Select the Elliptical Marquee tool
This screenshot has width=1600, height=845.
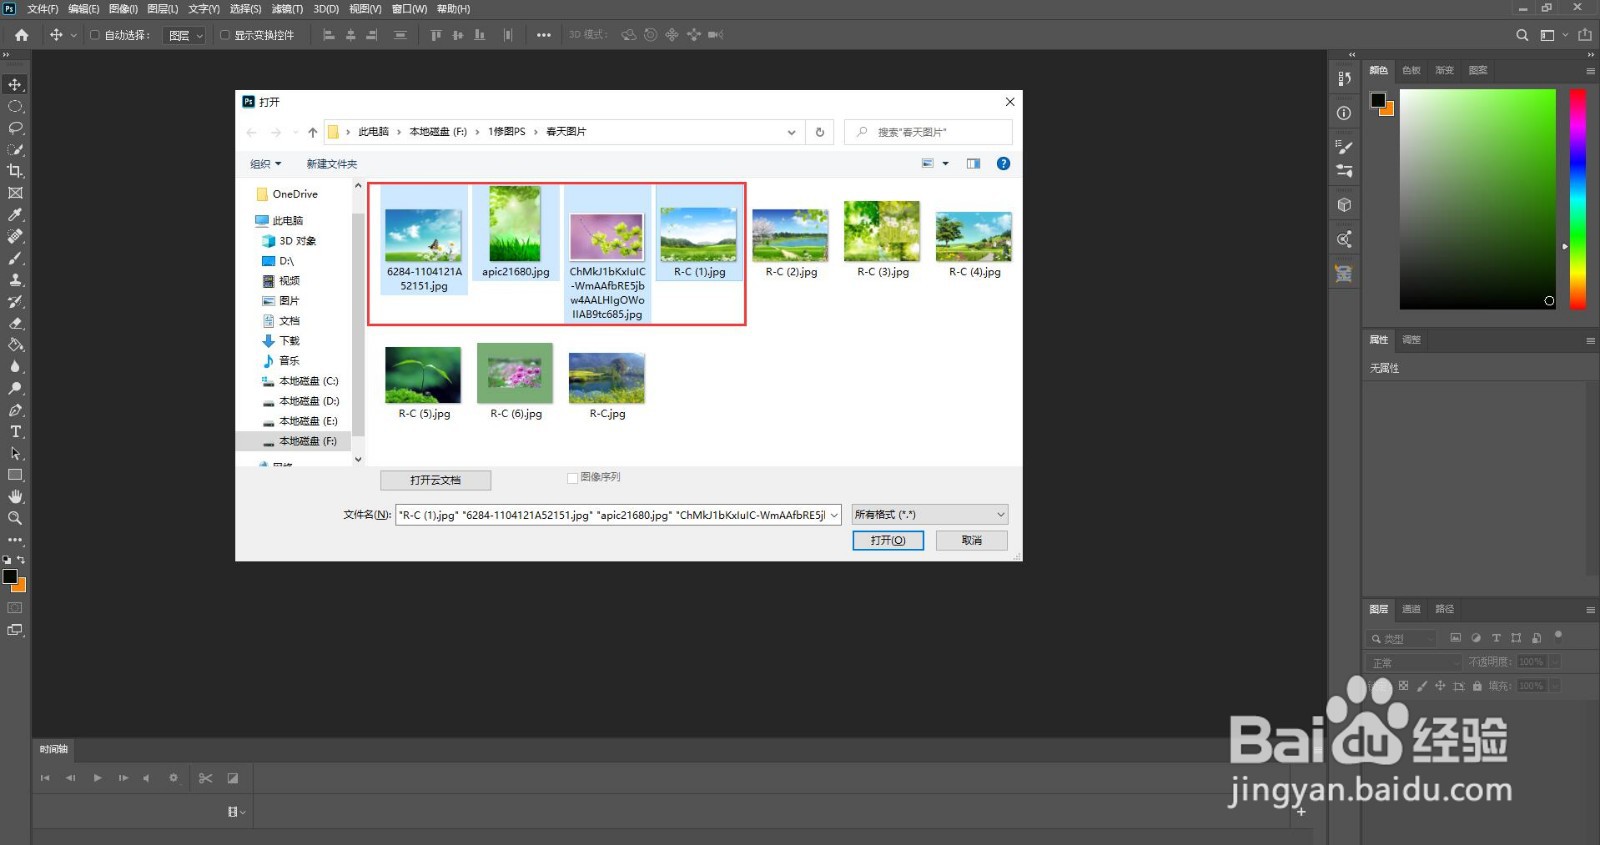pyautogui.click(x=15, y=106)
